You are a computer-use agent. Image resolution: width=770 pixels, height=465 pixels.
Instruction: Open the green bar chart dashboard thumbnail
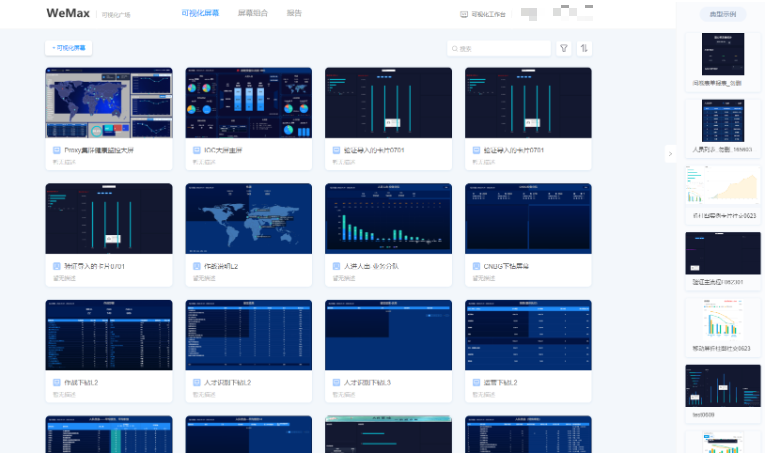(x=388, y=219)
